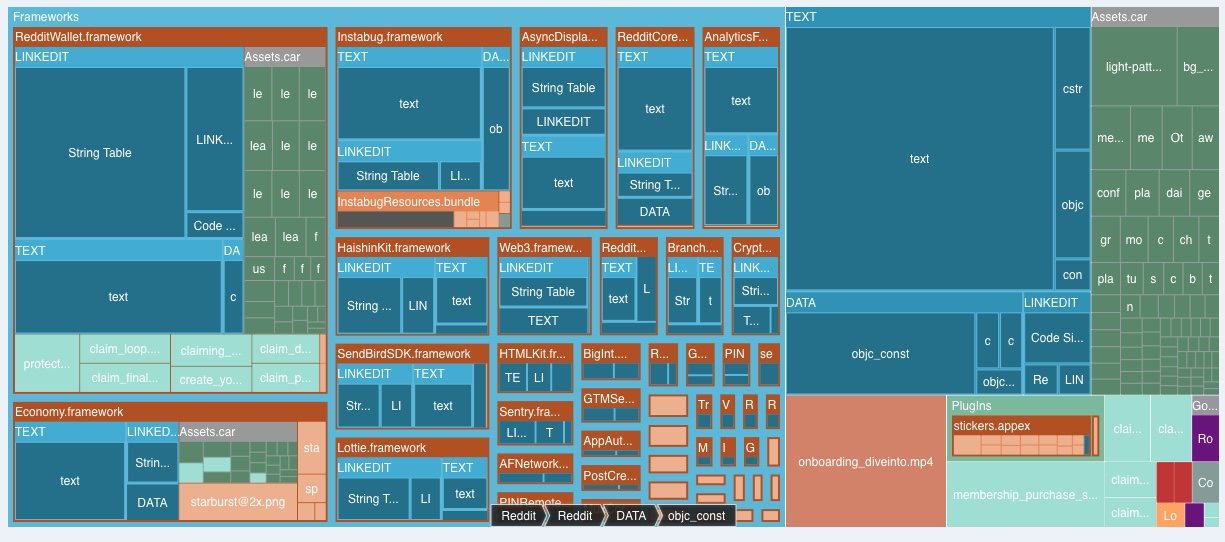
Task: Open the RedditWallet.framework header
Action: (x=170, y=37)
